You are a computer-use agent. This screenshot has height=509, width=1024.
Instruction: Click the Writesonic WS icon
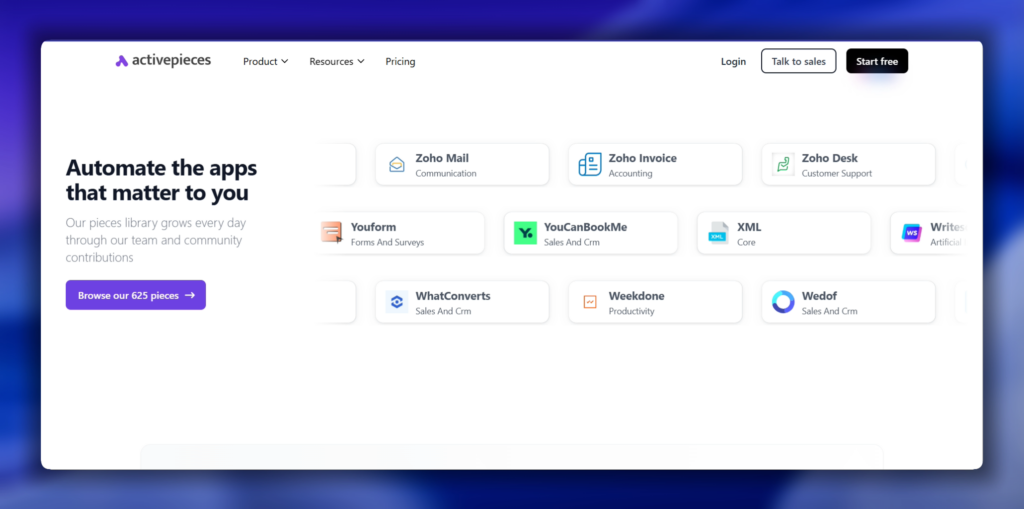[911, 233]
